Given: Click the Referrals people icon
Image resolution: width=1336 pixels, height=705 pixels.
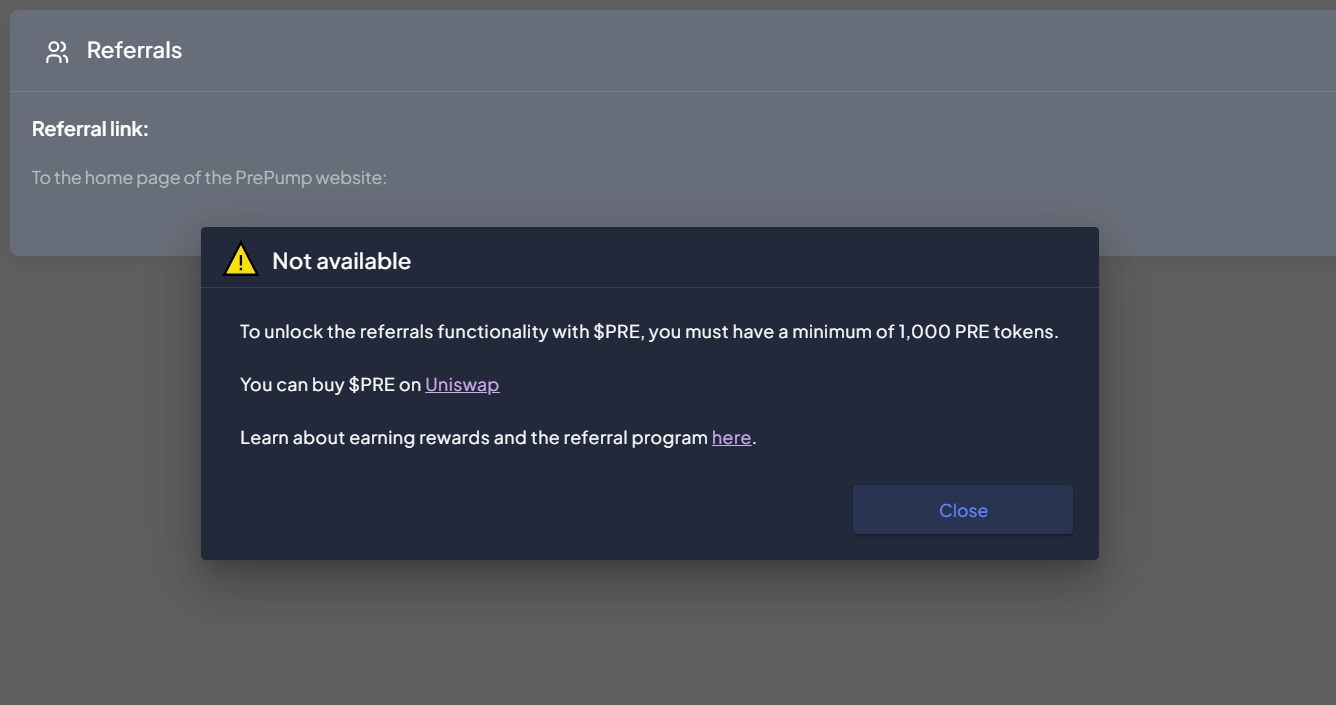Looking at the screenshot, I should pos(57,52).
